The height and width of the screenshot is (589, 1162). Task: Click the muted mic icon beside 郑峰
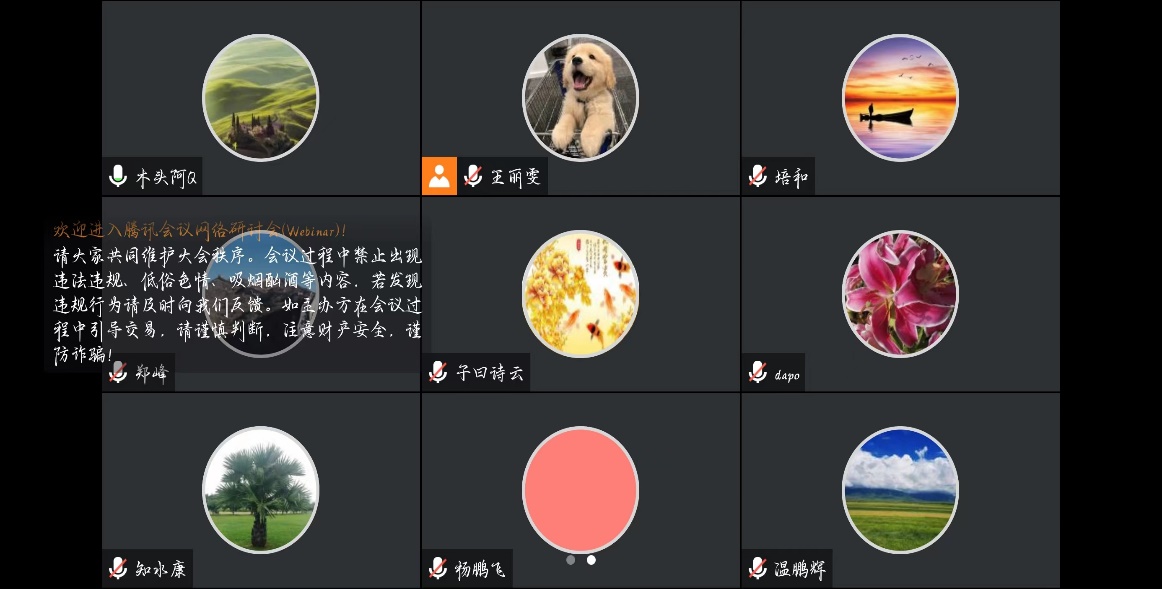tap(118, 372)
